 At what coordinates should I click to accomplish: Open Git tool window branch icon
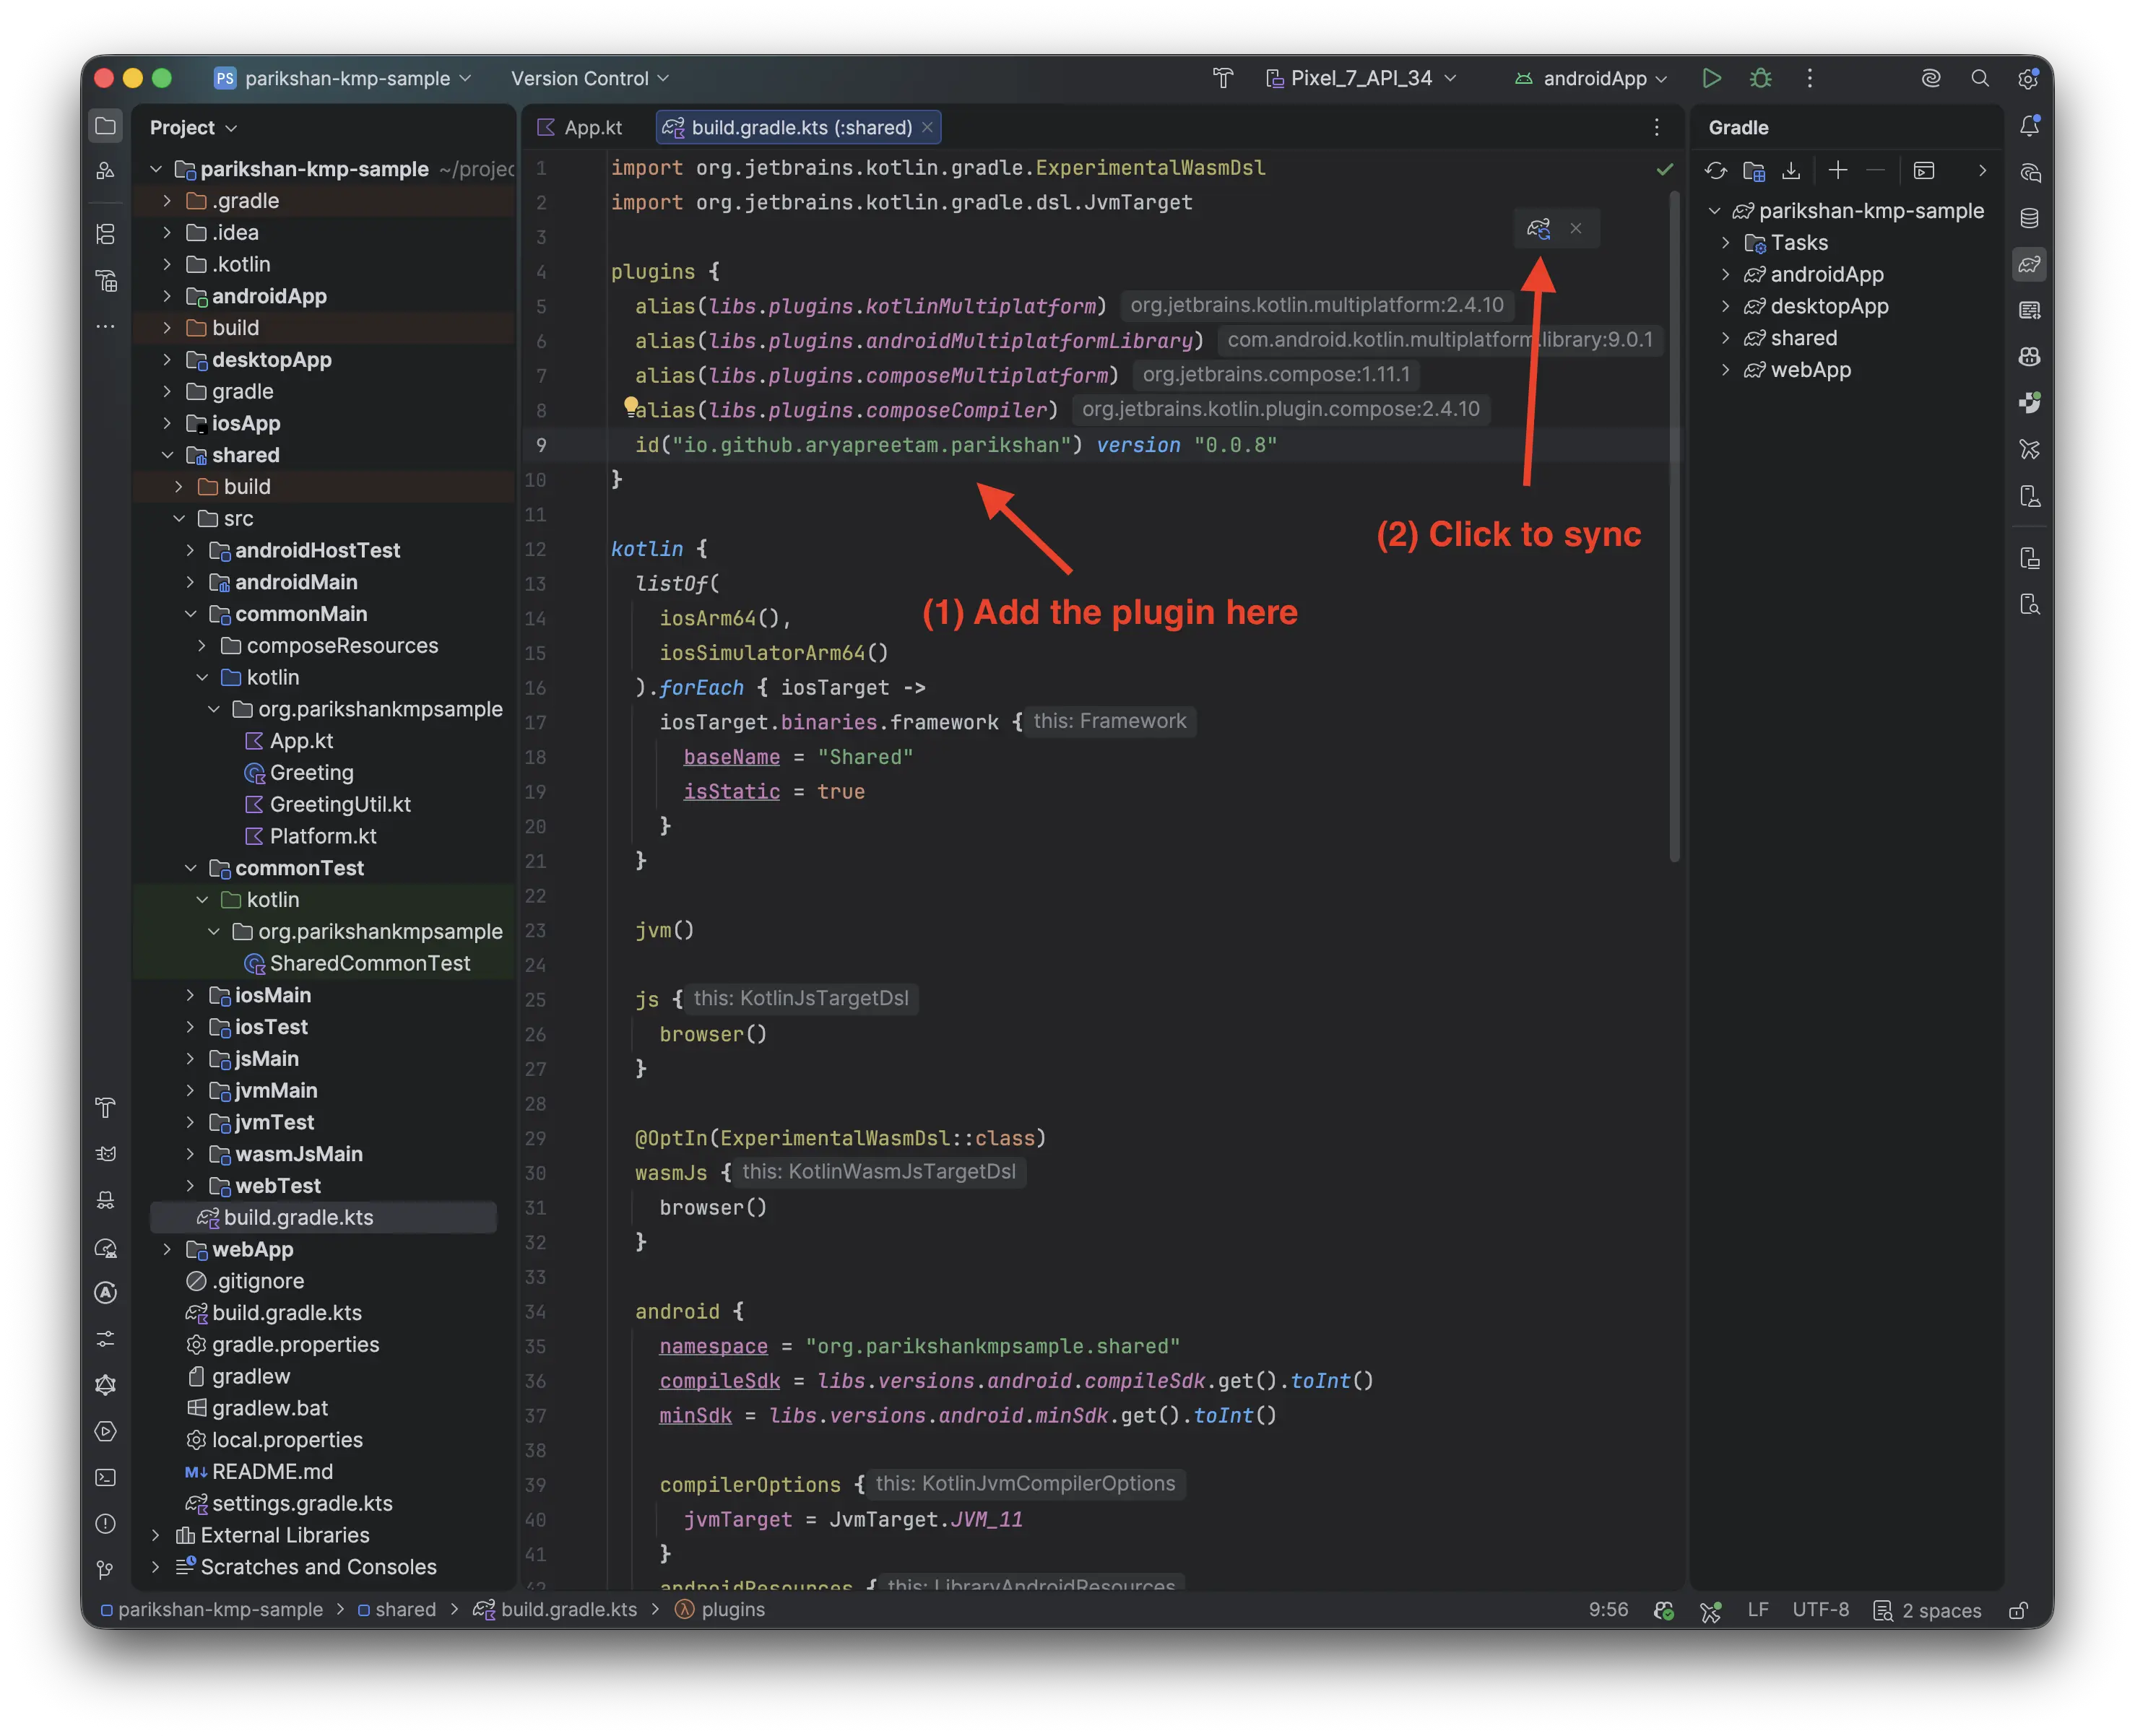(x=105, y=1570)
